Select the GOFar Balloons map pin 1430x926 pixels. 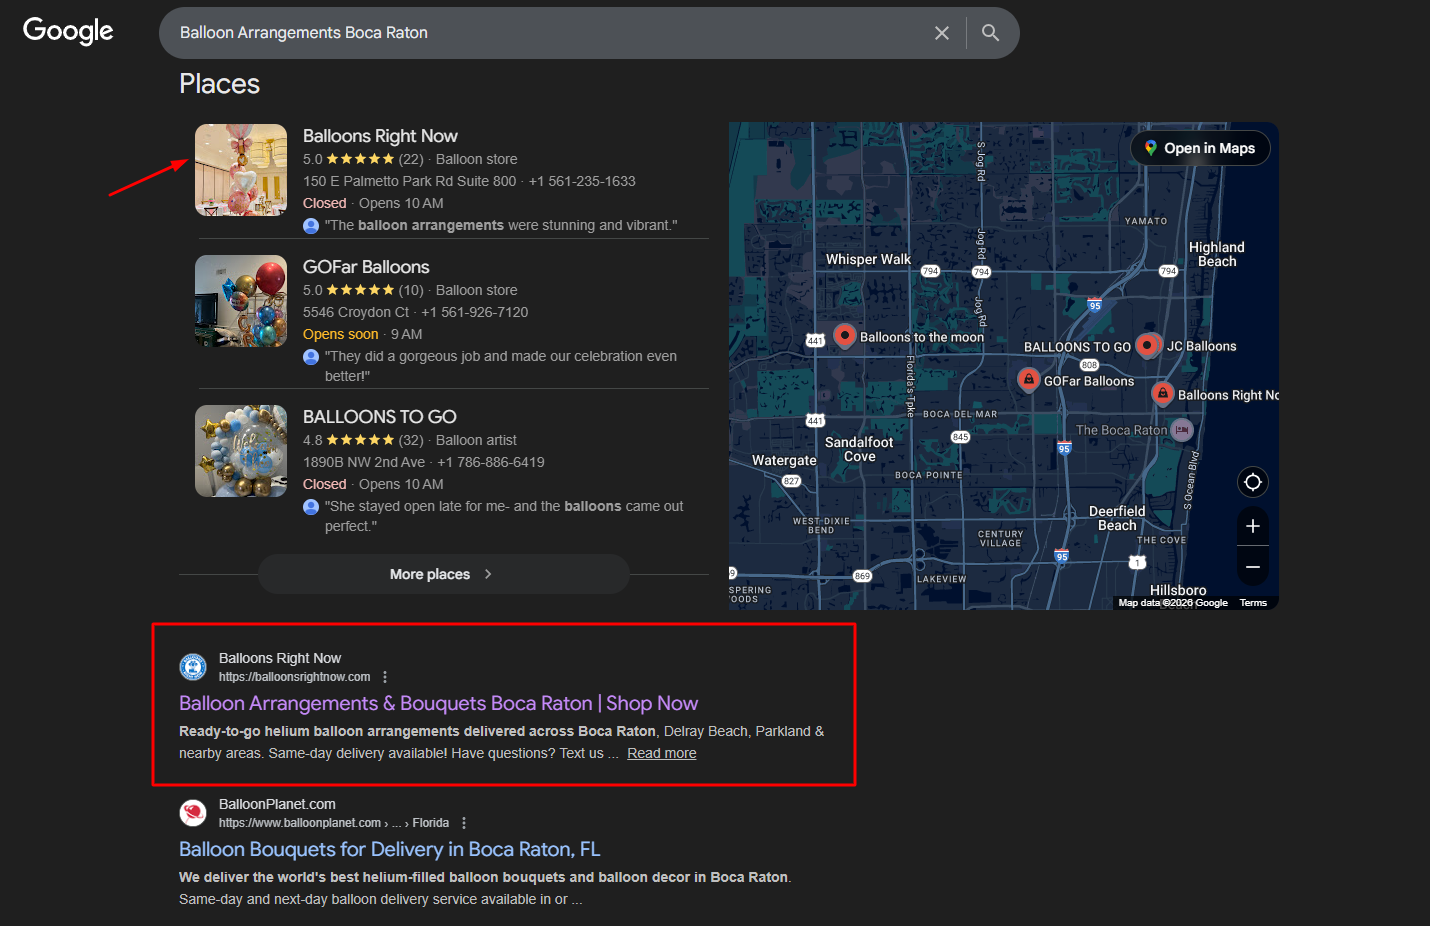coord(1028,379)
